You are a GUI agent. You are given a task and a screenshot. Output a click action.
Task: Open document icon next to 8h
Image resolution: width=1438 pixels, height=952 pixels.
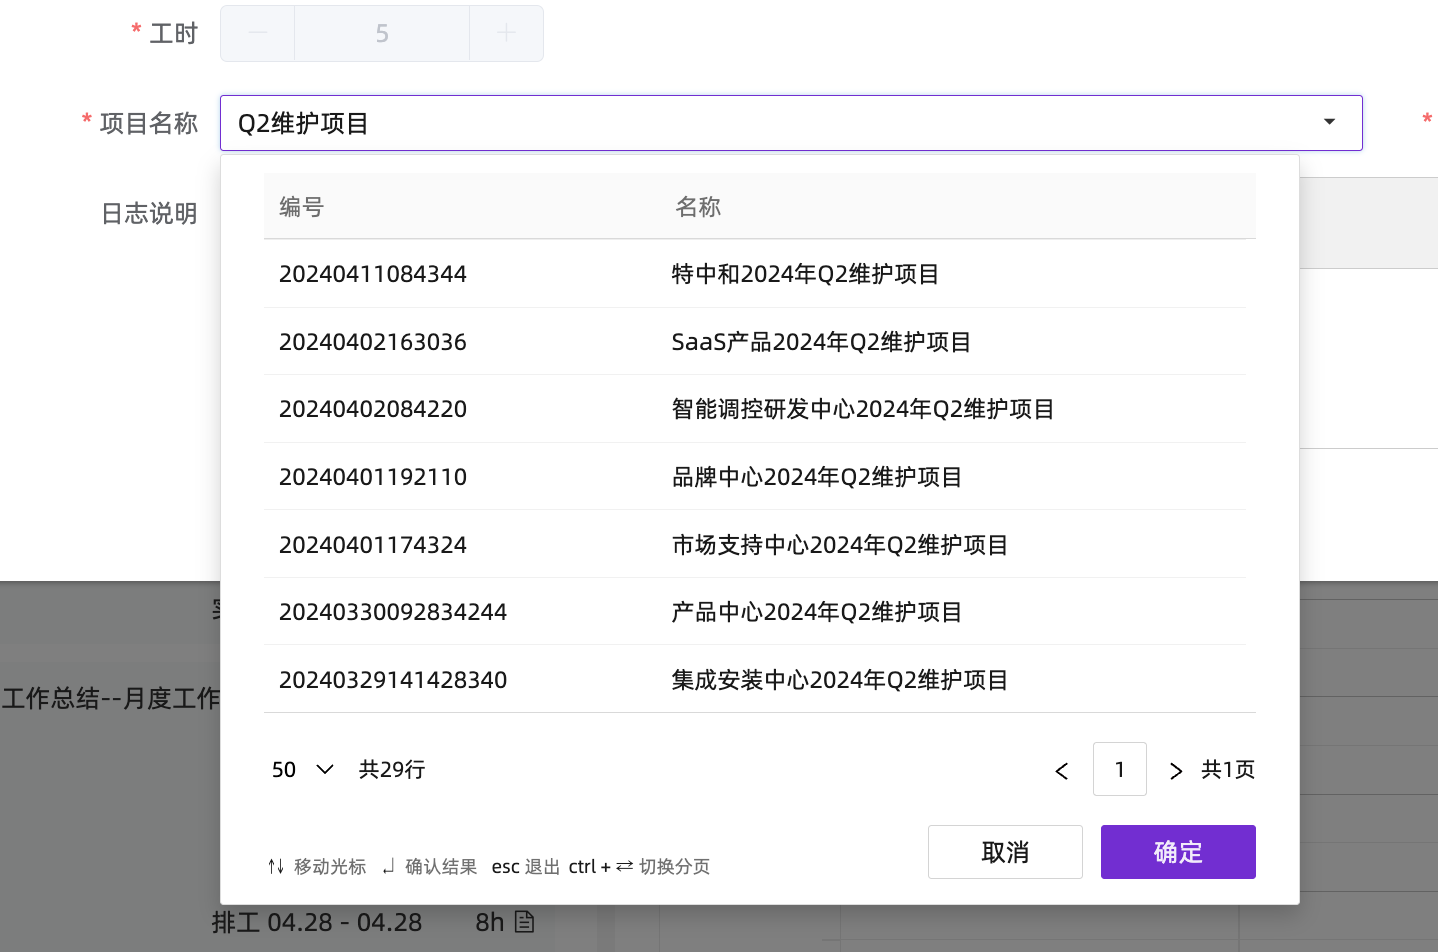pyautogui.click(x=524, y=922)
